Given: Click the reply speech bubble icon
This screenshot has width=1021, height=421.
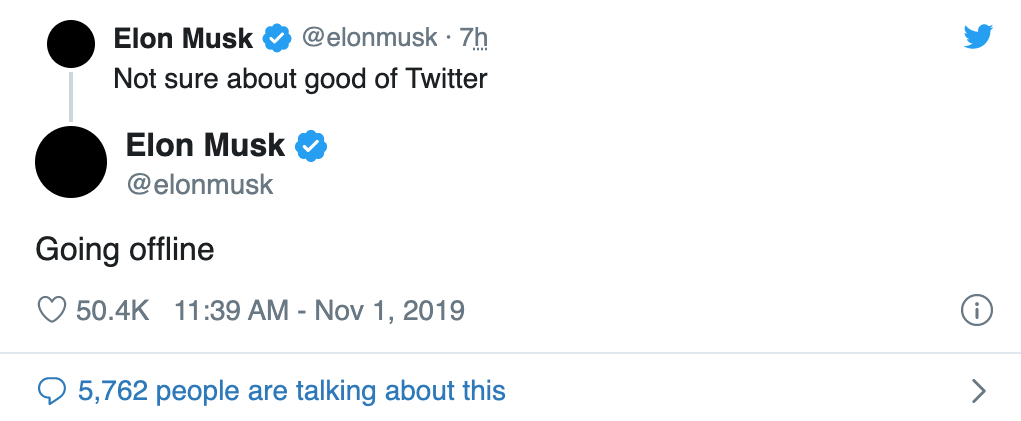Looking at the screenshot, I should click(50, 390).
